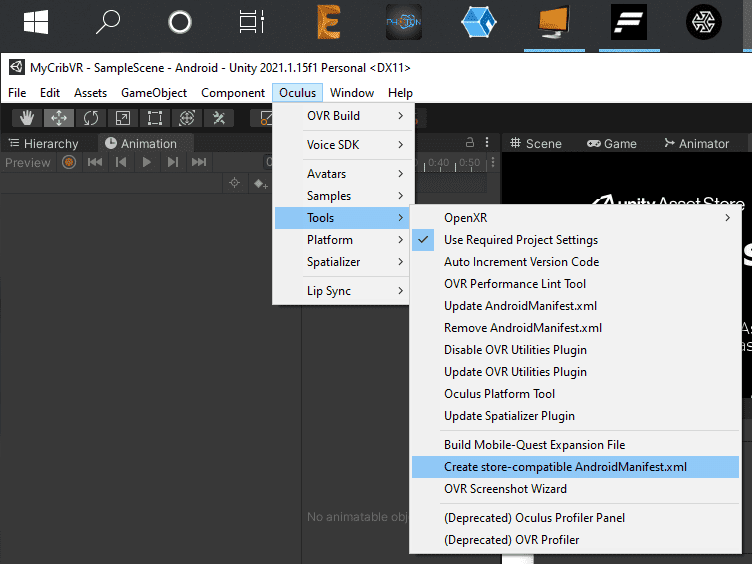The height and width of the screenshot is (564, 752).
Task: Open the Photon app on taskbar
Action: pos(404,22)
